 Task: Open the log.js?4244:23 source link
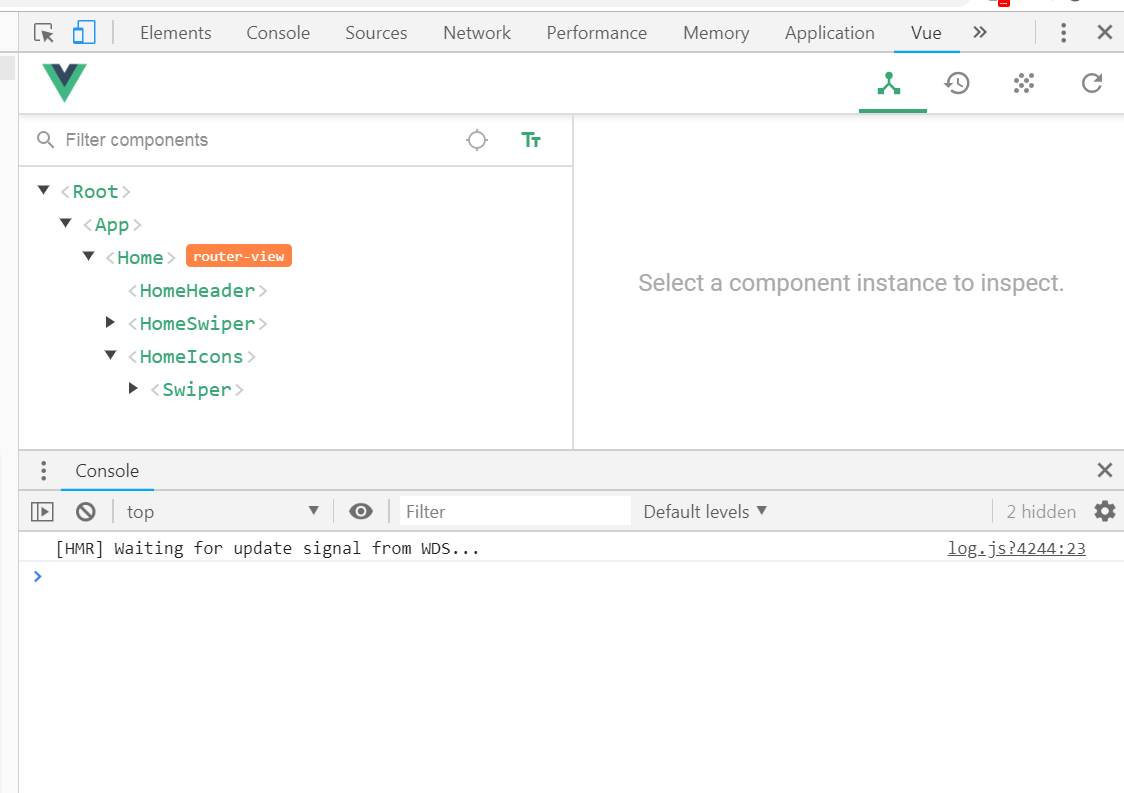click(1016, 548)
